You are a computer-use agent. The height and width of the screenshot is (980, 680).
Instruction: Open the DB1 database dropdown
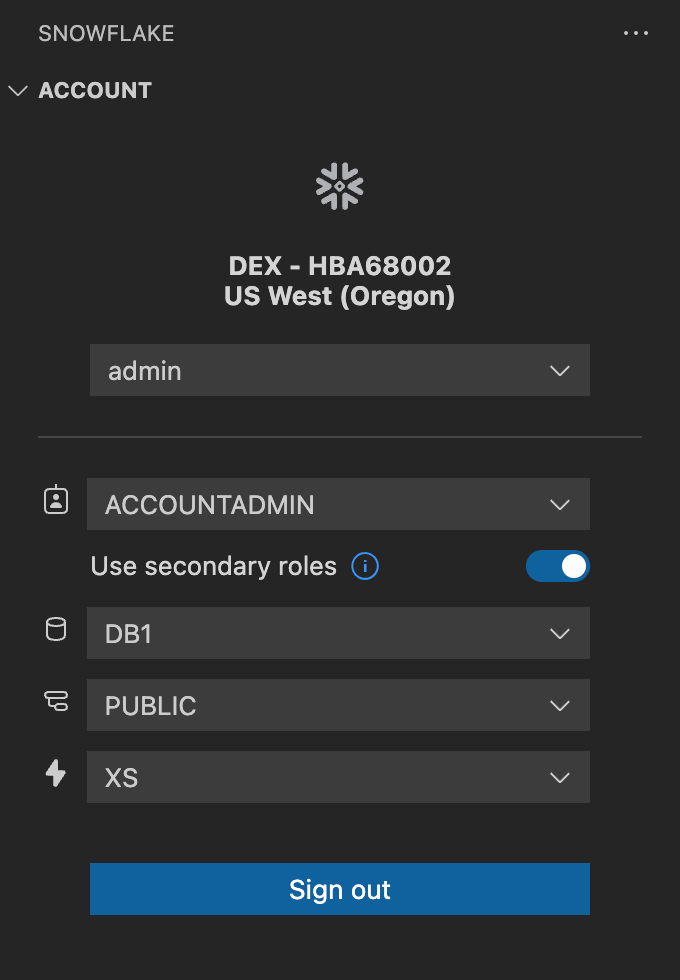coord(339,633)
